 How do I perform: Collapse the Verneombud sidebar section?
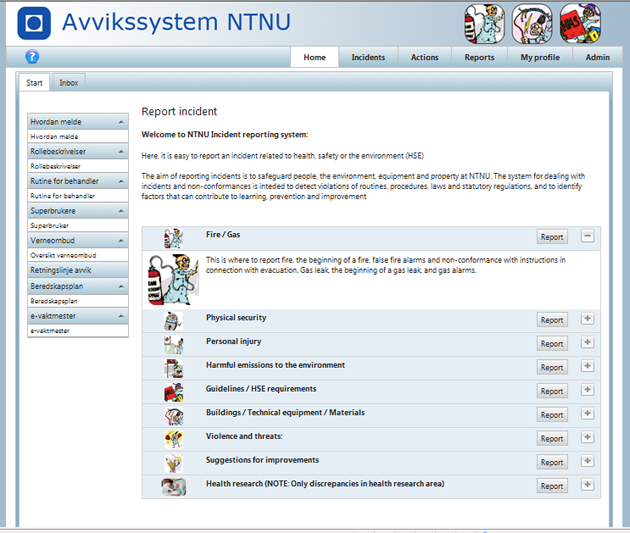tap(121, 241)
